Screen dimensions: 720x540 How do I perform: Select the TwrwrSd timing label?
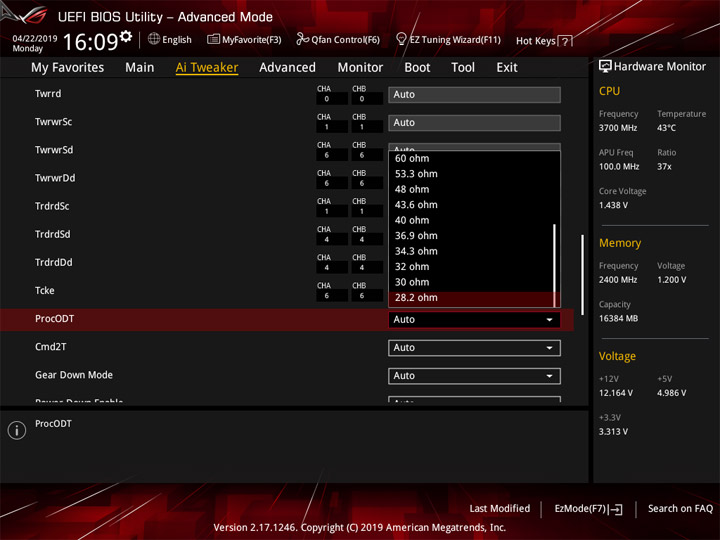point(54,150)
